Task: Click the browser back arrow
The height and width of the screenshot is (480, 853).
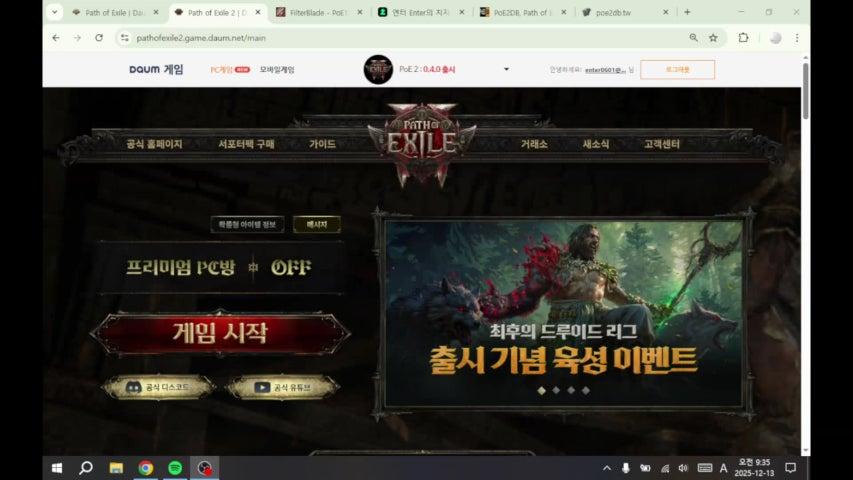Action: pos(56,38)
